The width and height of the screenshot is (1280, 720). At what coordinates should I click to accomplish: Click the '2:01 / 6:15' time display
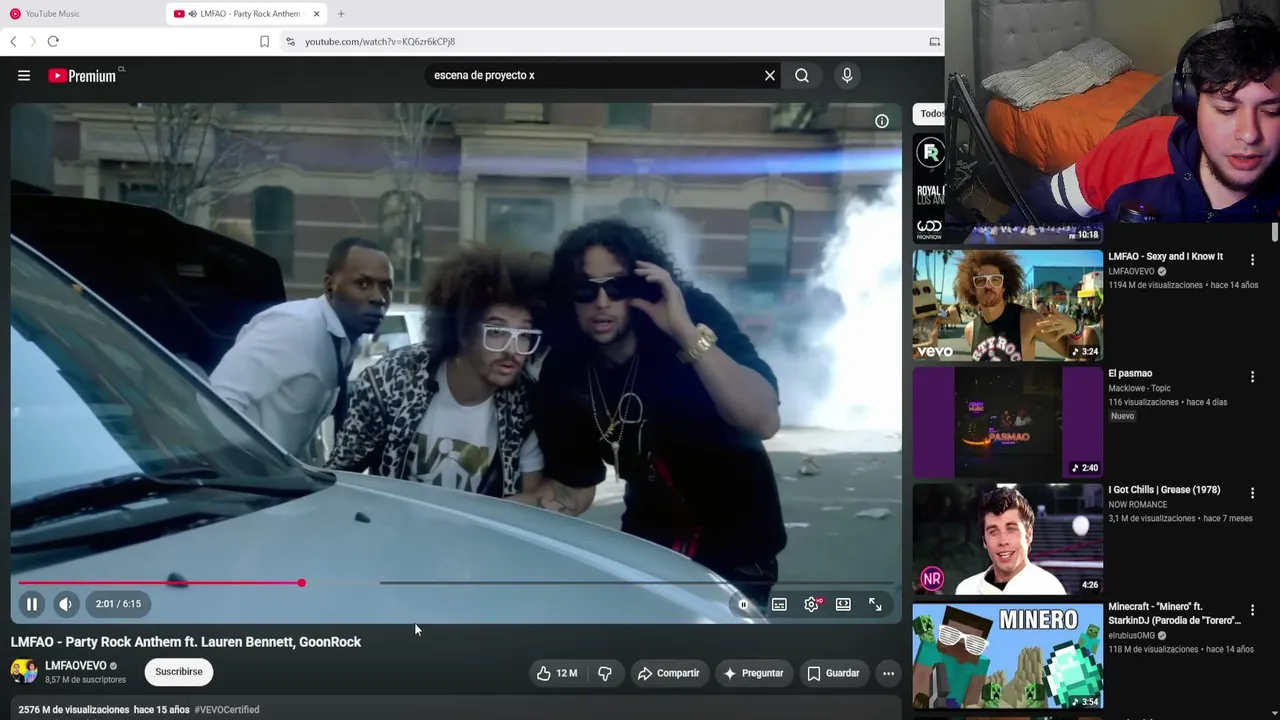click(x=118, y=604)
